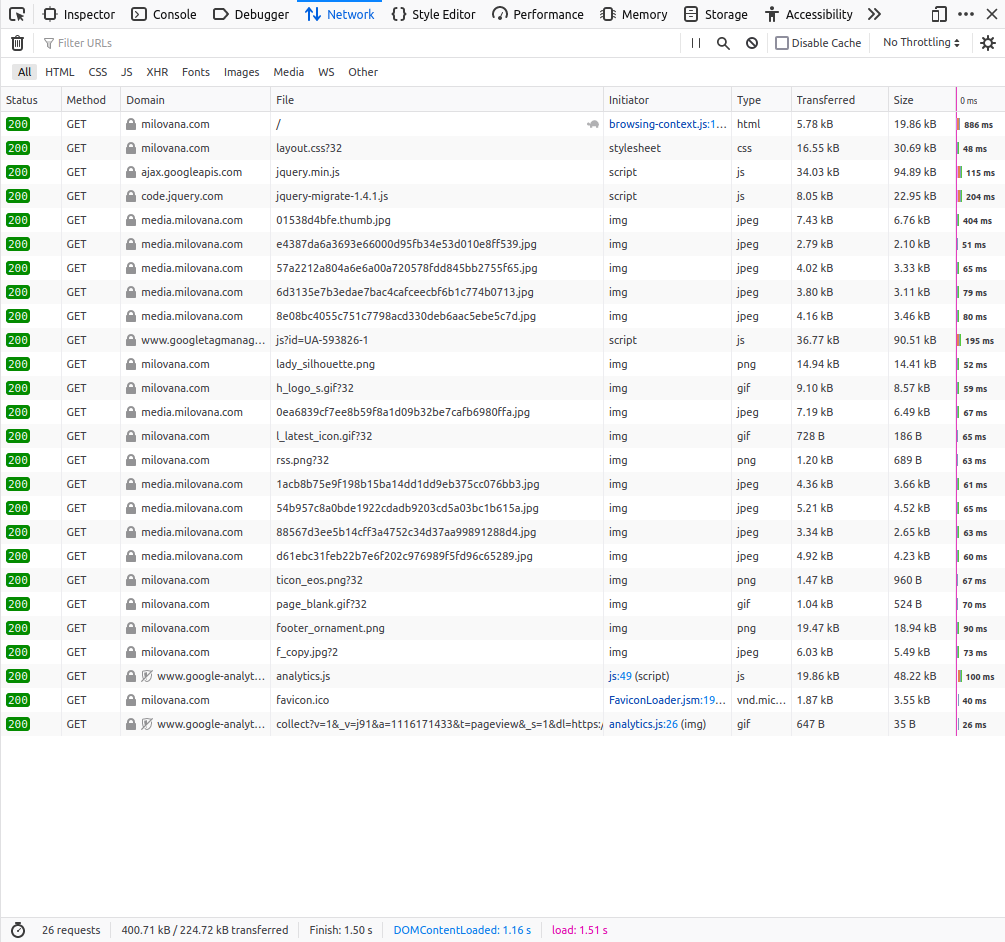Clear the network log with trash icon
The image size is (1005, 942).
(x=17, y=43)
